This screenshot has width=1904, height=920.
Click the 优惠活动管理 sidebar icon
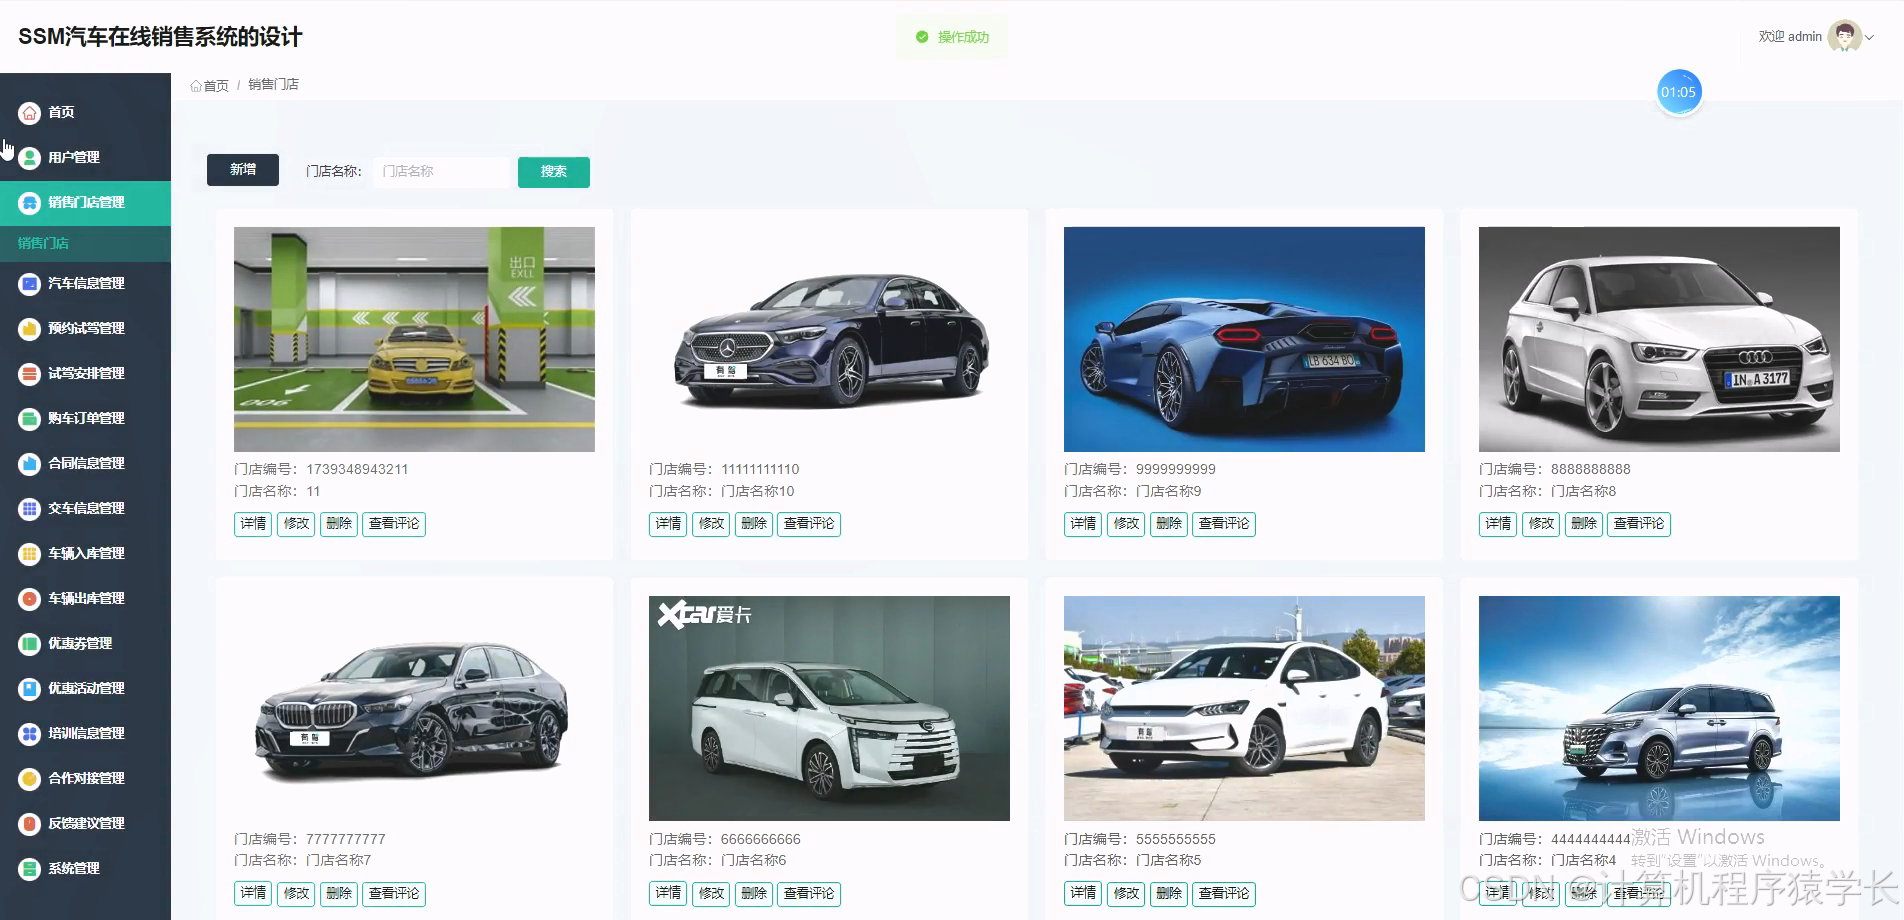tap(30, 689)
